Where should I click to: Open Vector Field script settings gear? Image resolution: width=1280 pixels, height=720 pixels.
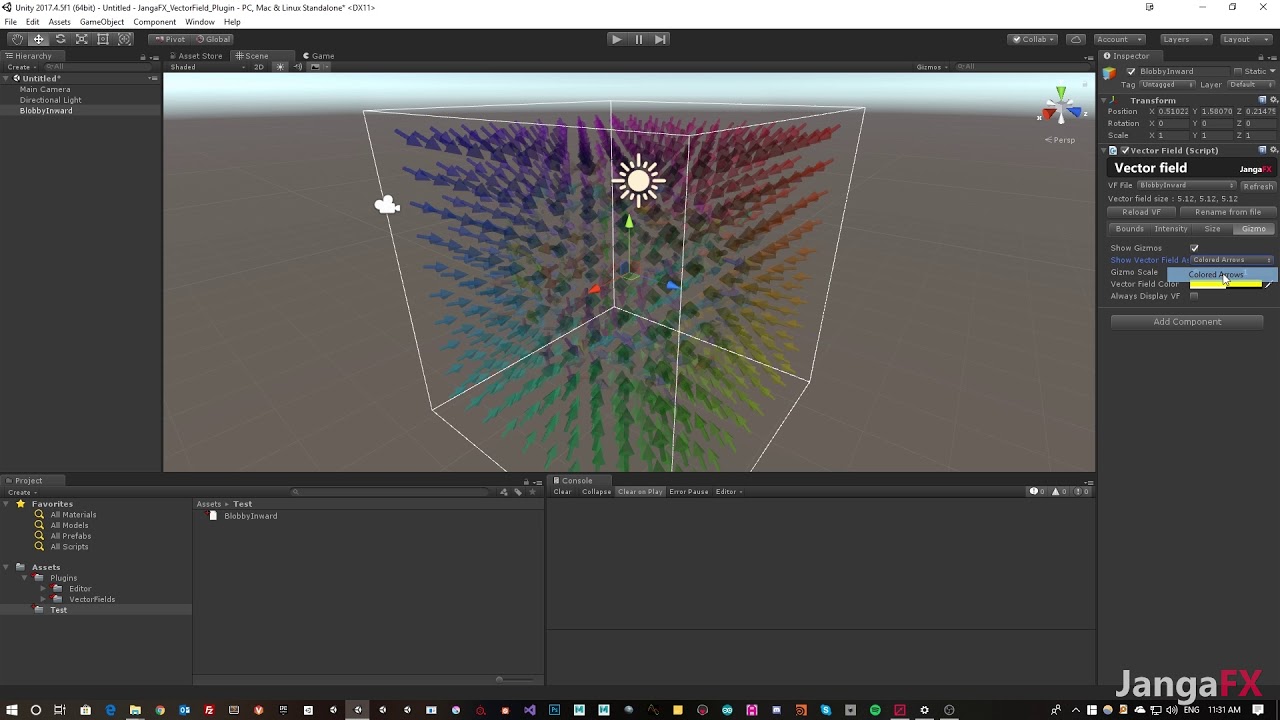tap(1273, 150)
